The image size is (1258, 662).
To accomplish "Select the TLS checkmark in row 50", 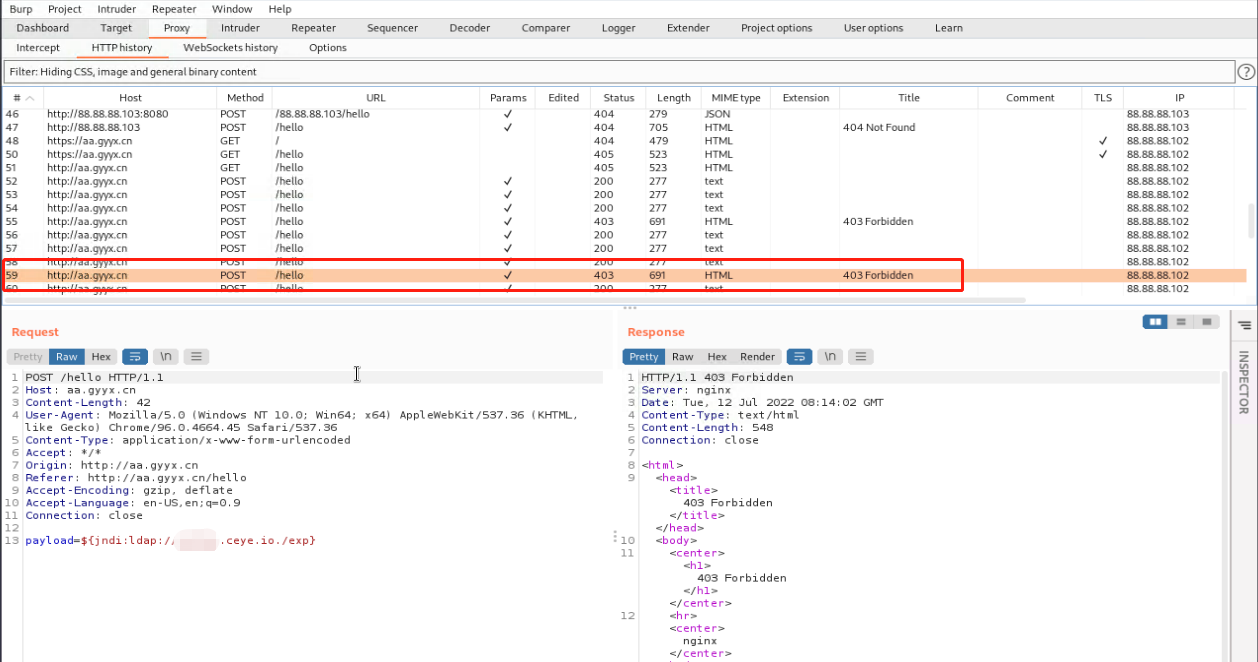I will pyautogui.click(x=1103, y=155).
